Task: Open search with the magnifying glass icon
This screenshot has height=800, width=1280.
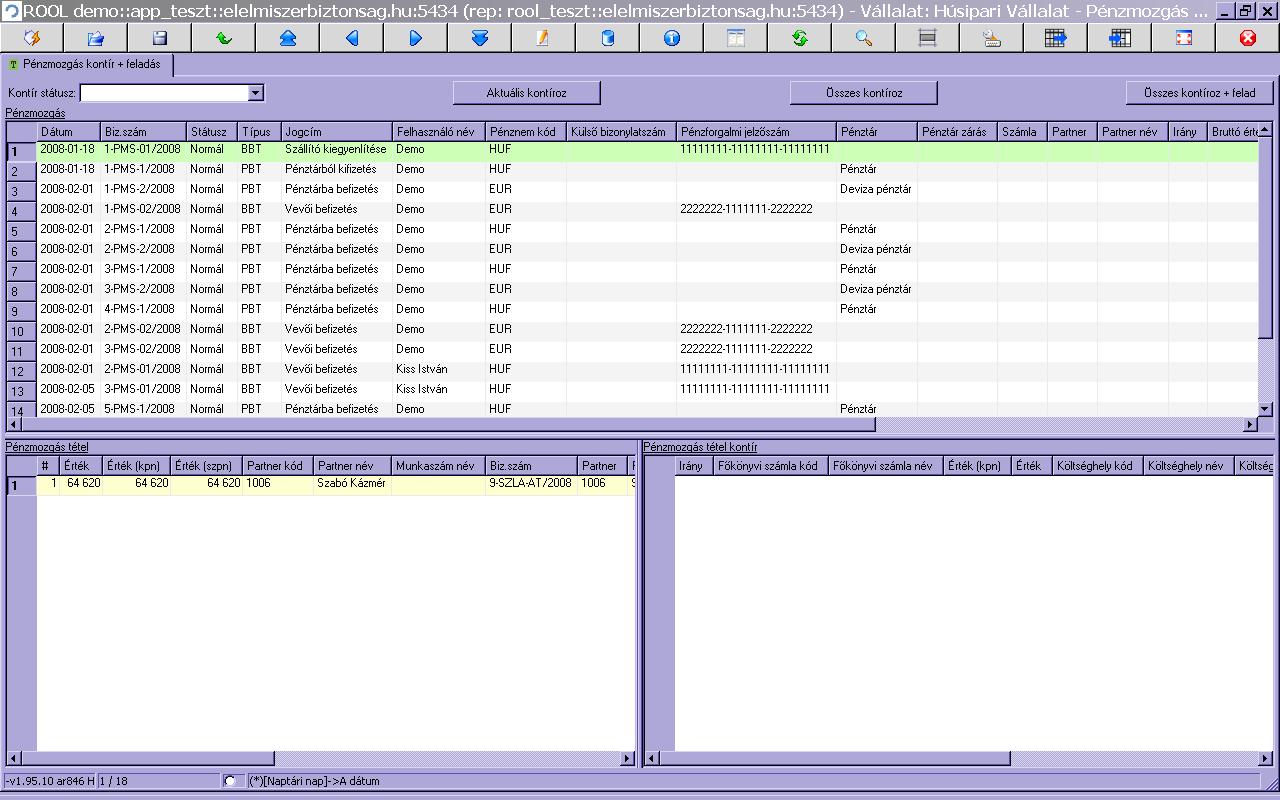Action: (864, 38)
